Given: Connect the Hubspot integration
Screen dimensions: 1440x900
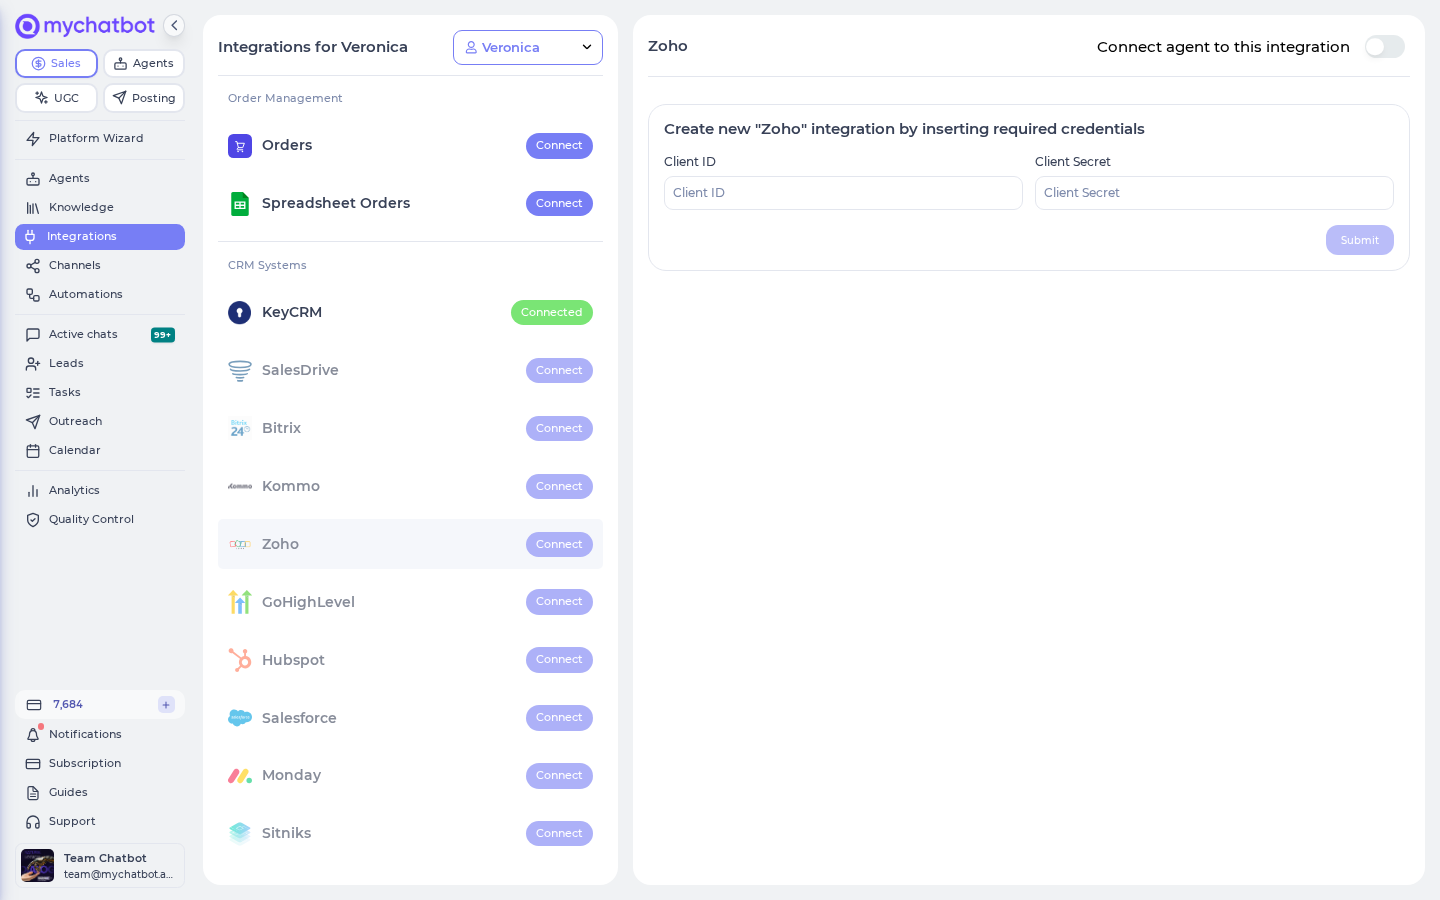Looking at the screenshot, I should pyautogui.click(x=559, y=660).
